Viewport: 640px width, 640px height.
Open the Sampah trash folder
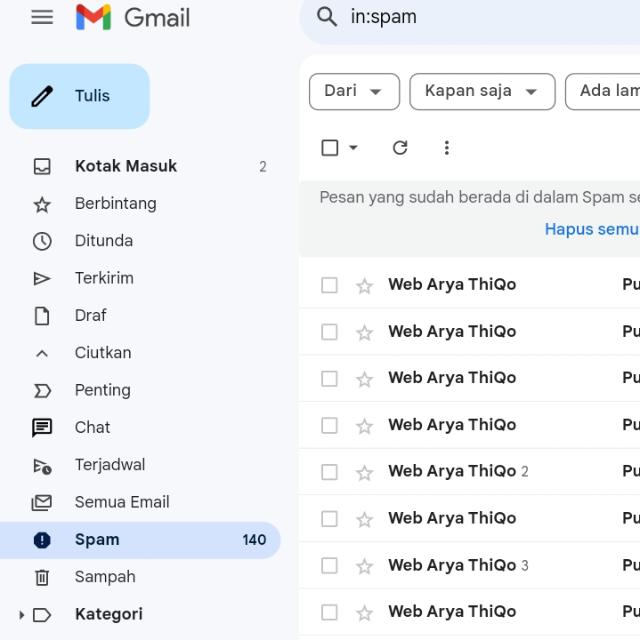[x=104, y=577]
